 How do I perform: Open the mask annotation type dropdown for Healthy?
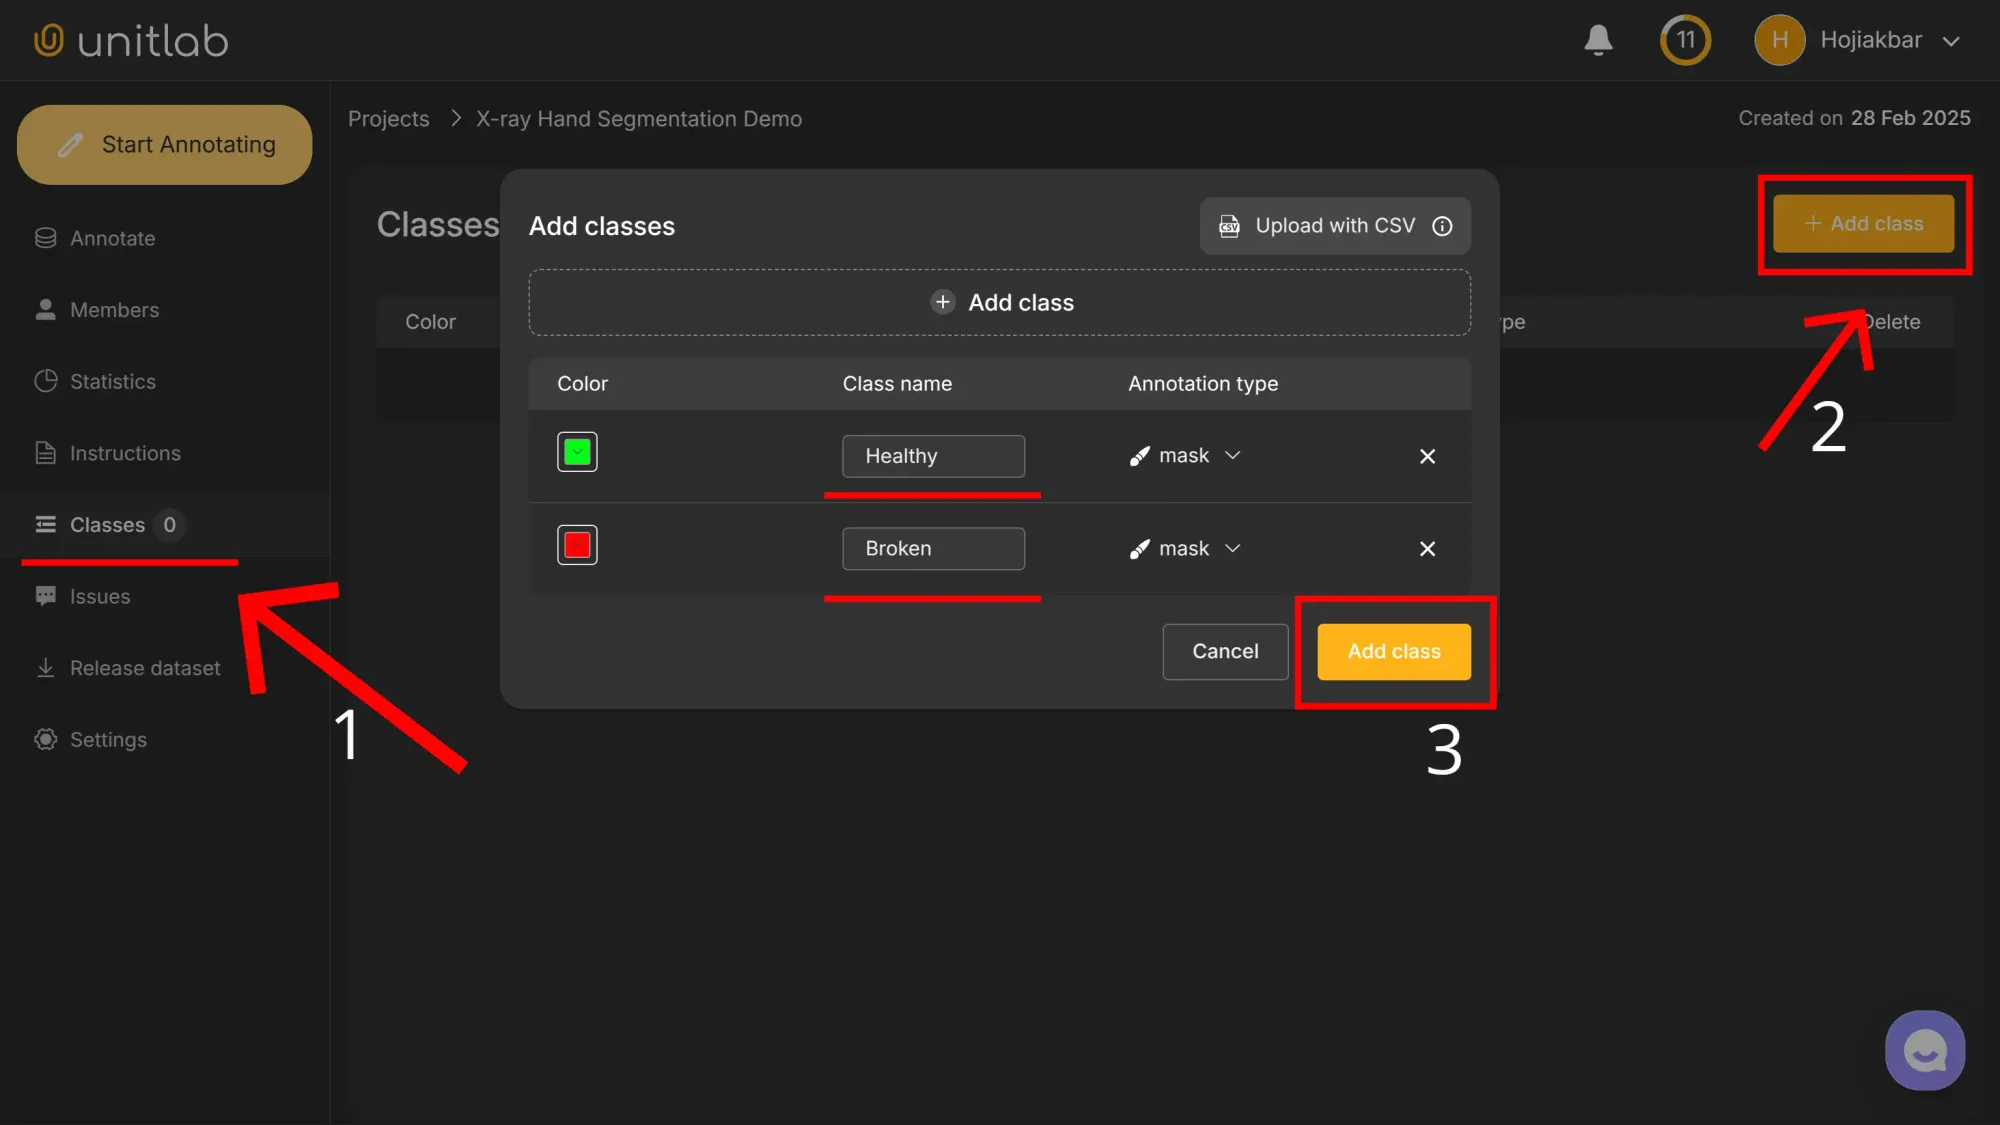1184,456
